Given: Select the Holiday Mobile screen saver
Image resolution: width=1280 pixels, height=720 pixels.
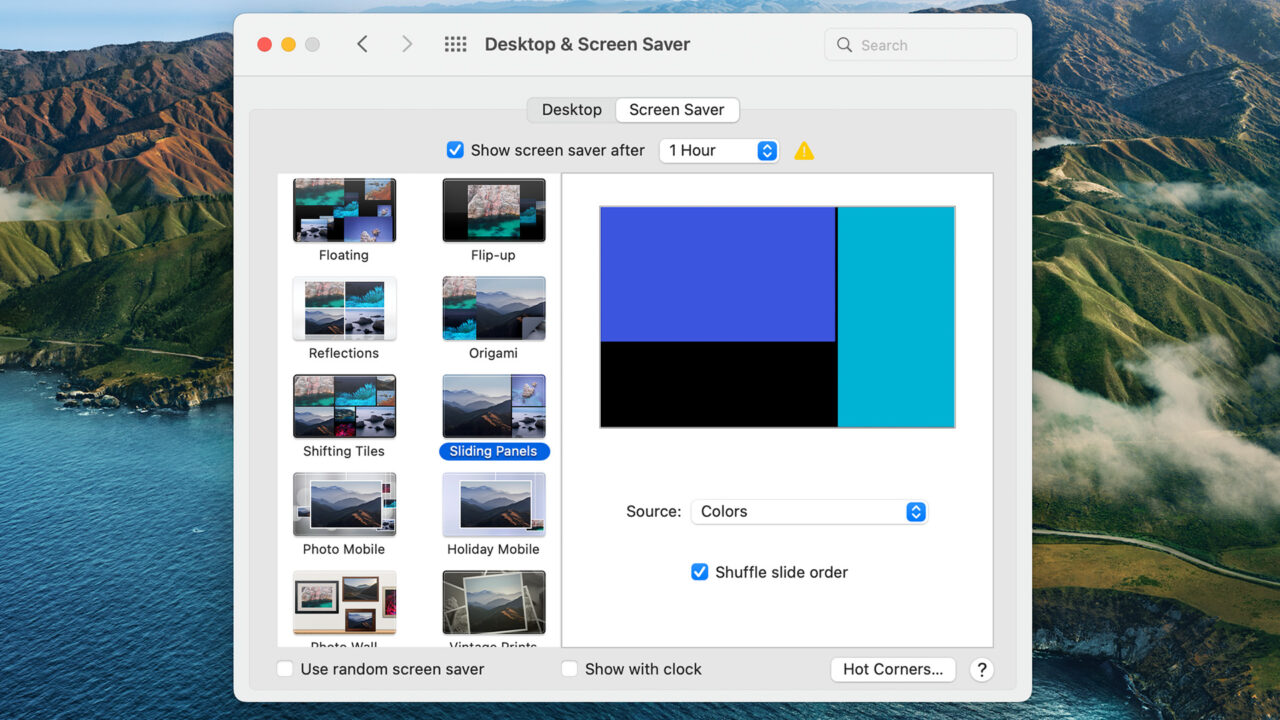Looking at the screenshot, I should [x=493, y=504].
